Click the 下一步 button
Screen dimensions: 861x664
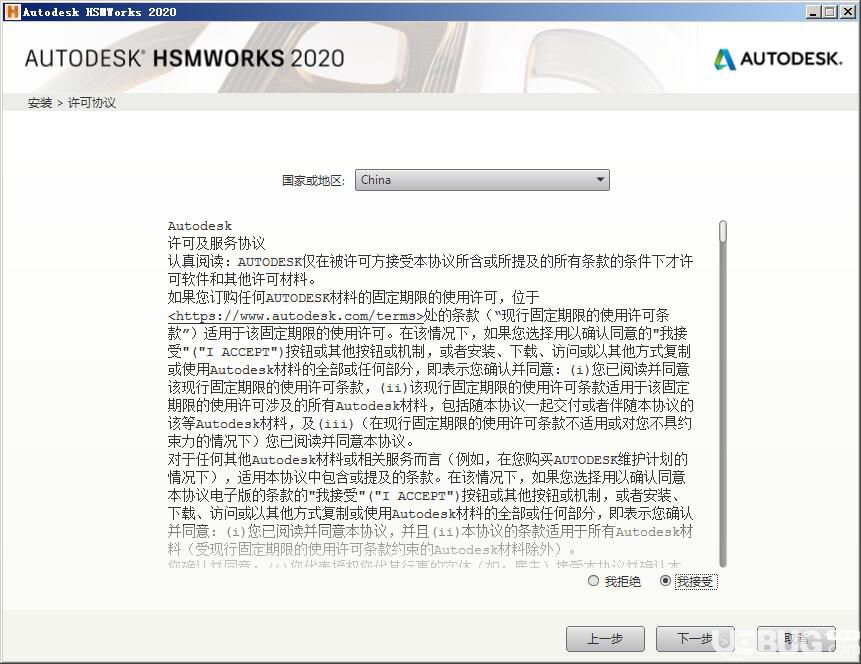[695, 639]
